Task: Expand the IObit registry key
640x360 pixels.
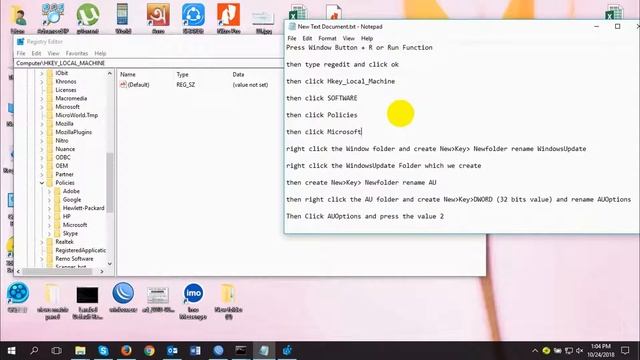Action: coord(42,73)
